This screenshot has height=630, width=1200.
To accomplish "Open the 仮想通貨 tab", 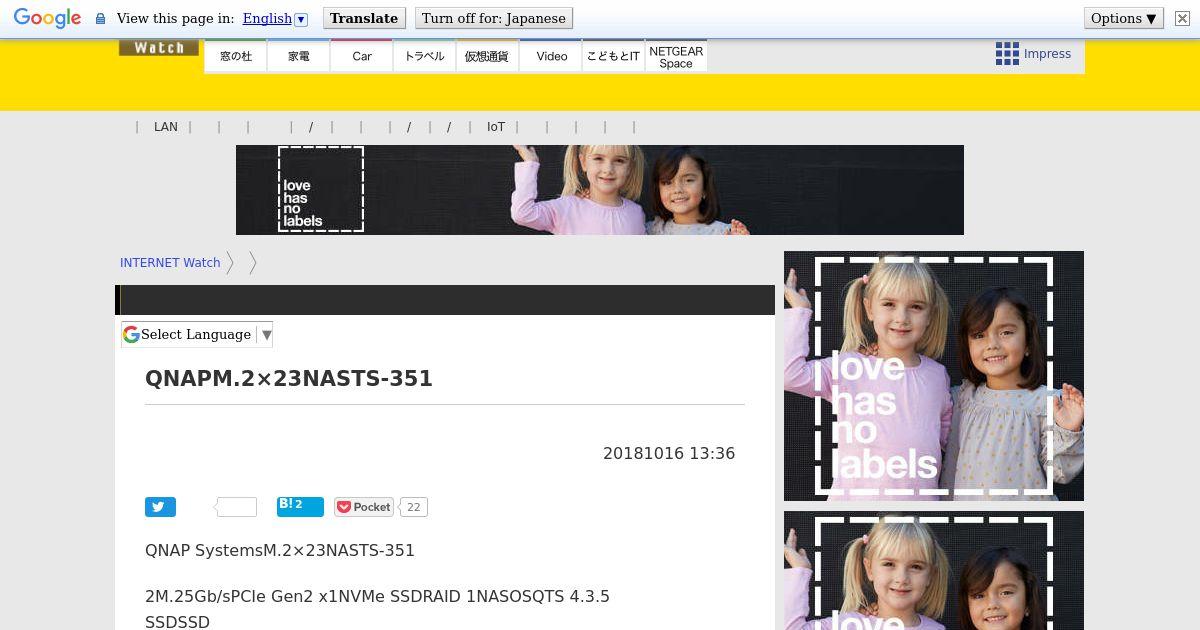I will pos(488,56).
